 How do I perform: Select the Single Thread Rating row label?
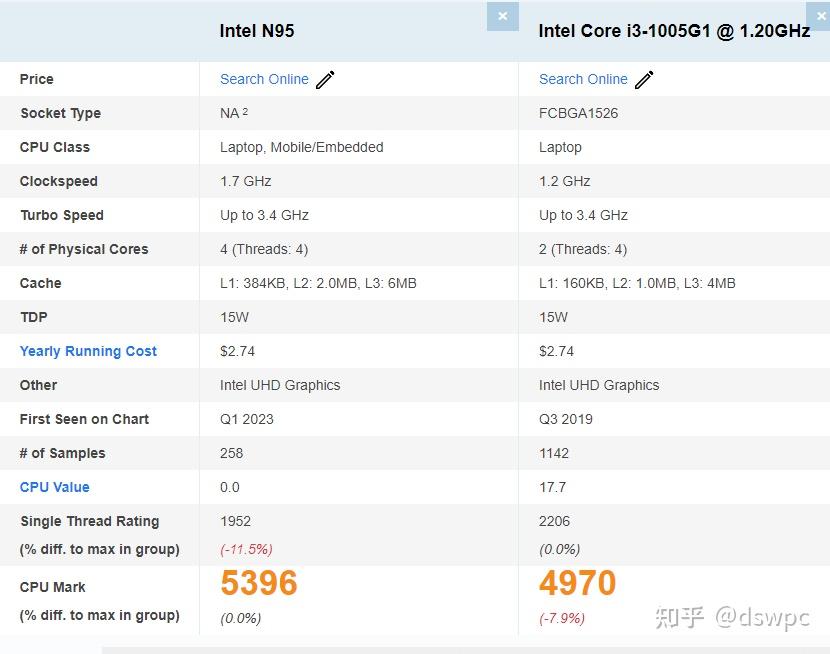[89, 521]
